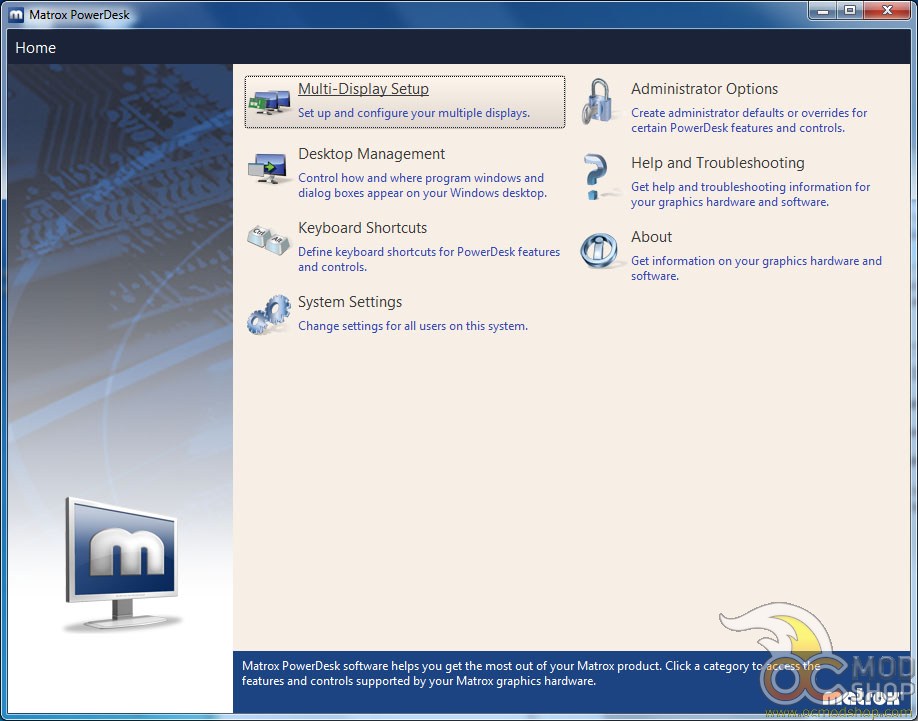Screen dimensions: 918x721
Task: Click the Home navigation label
Action: [35, 48]
